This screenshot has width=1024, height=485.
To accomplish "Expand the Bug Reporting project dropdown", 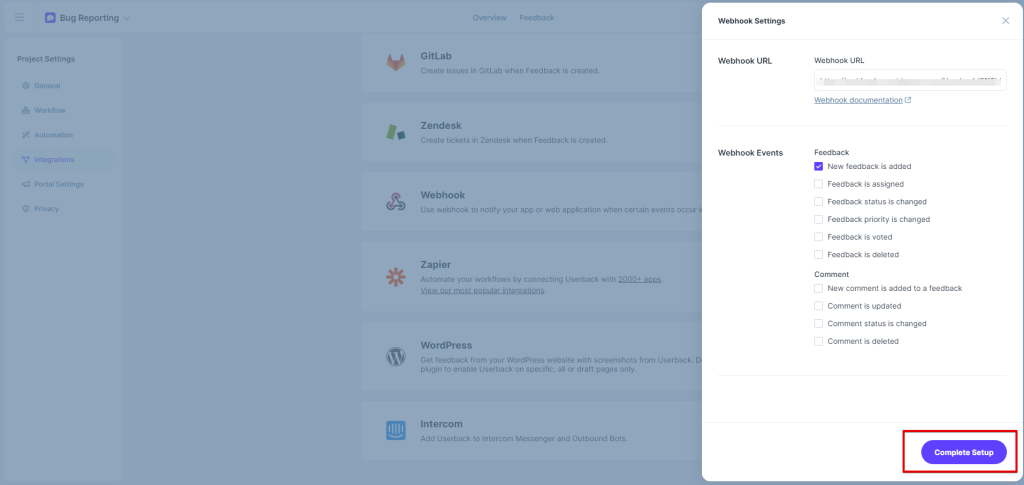I will point(126,18).
